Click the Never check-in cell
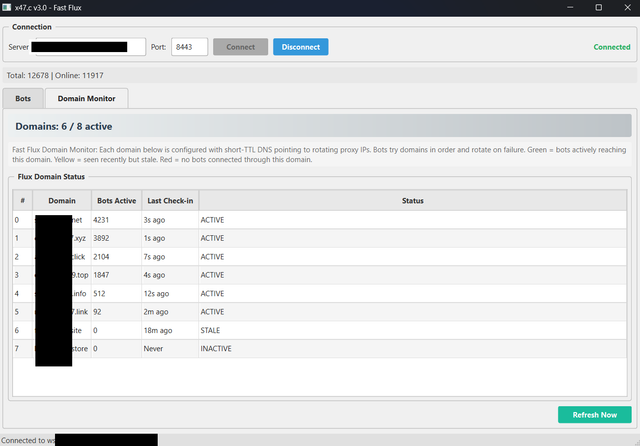Screen dimensions: 640x446 tap(170, 348)
